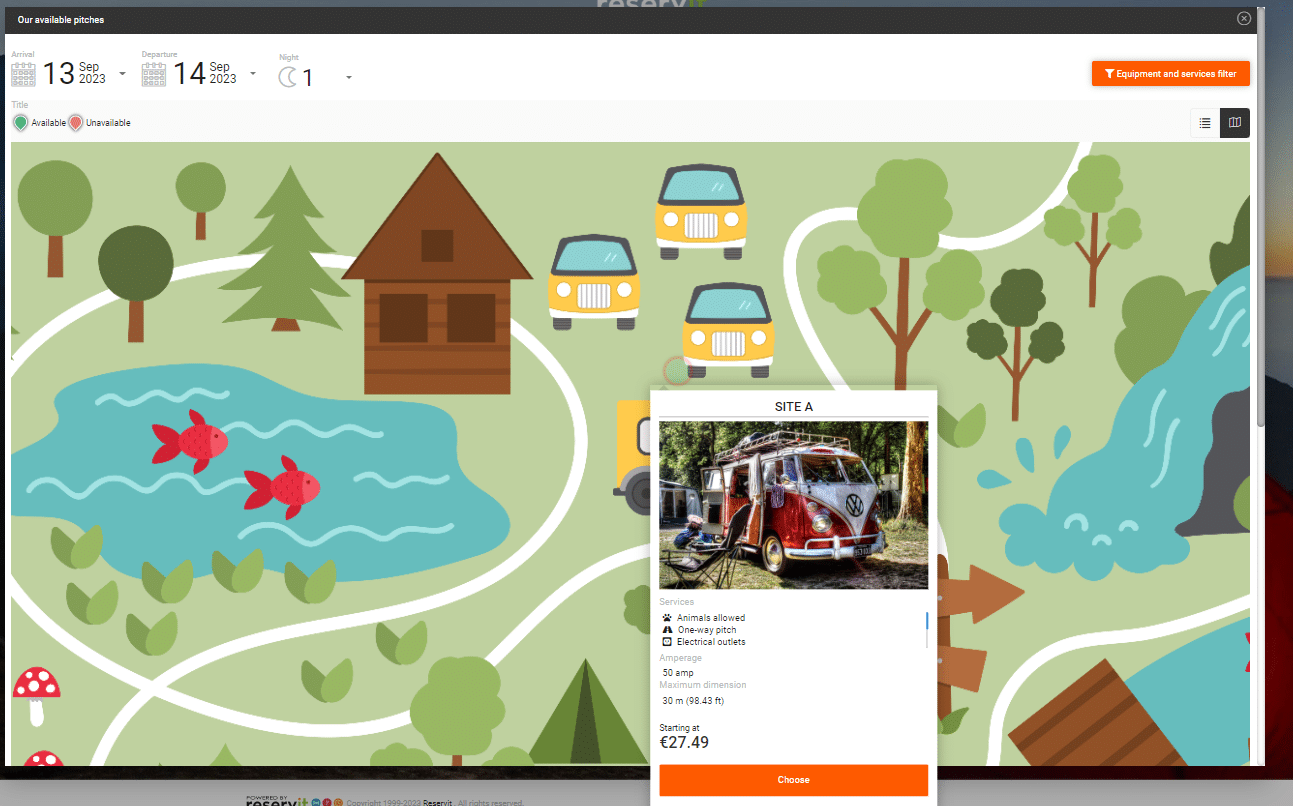Click the Electrical outlets icon
Image resolution: width=1293 pixels, height=806 pixels.
coord(667,642)
